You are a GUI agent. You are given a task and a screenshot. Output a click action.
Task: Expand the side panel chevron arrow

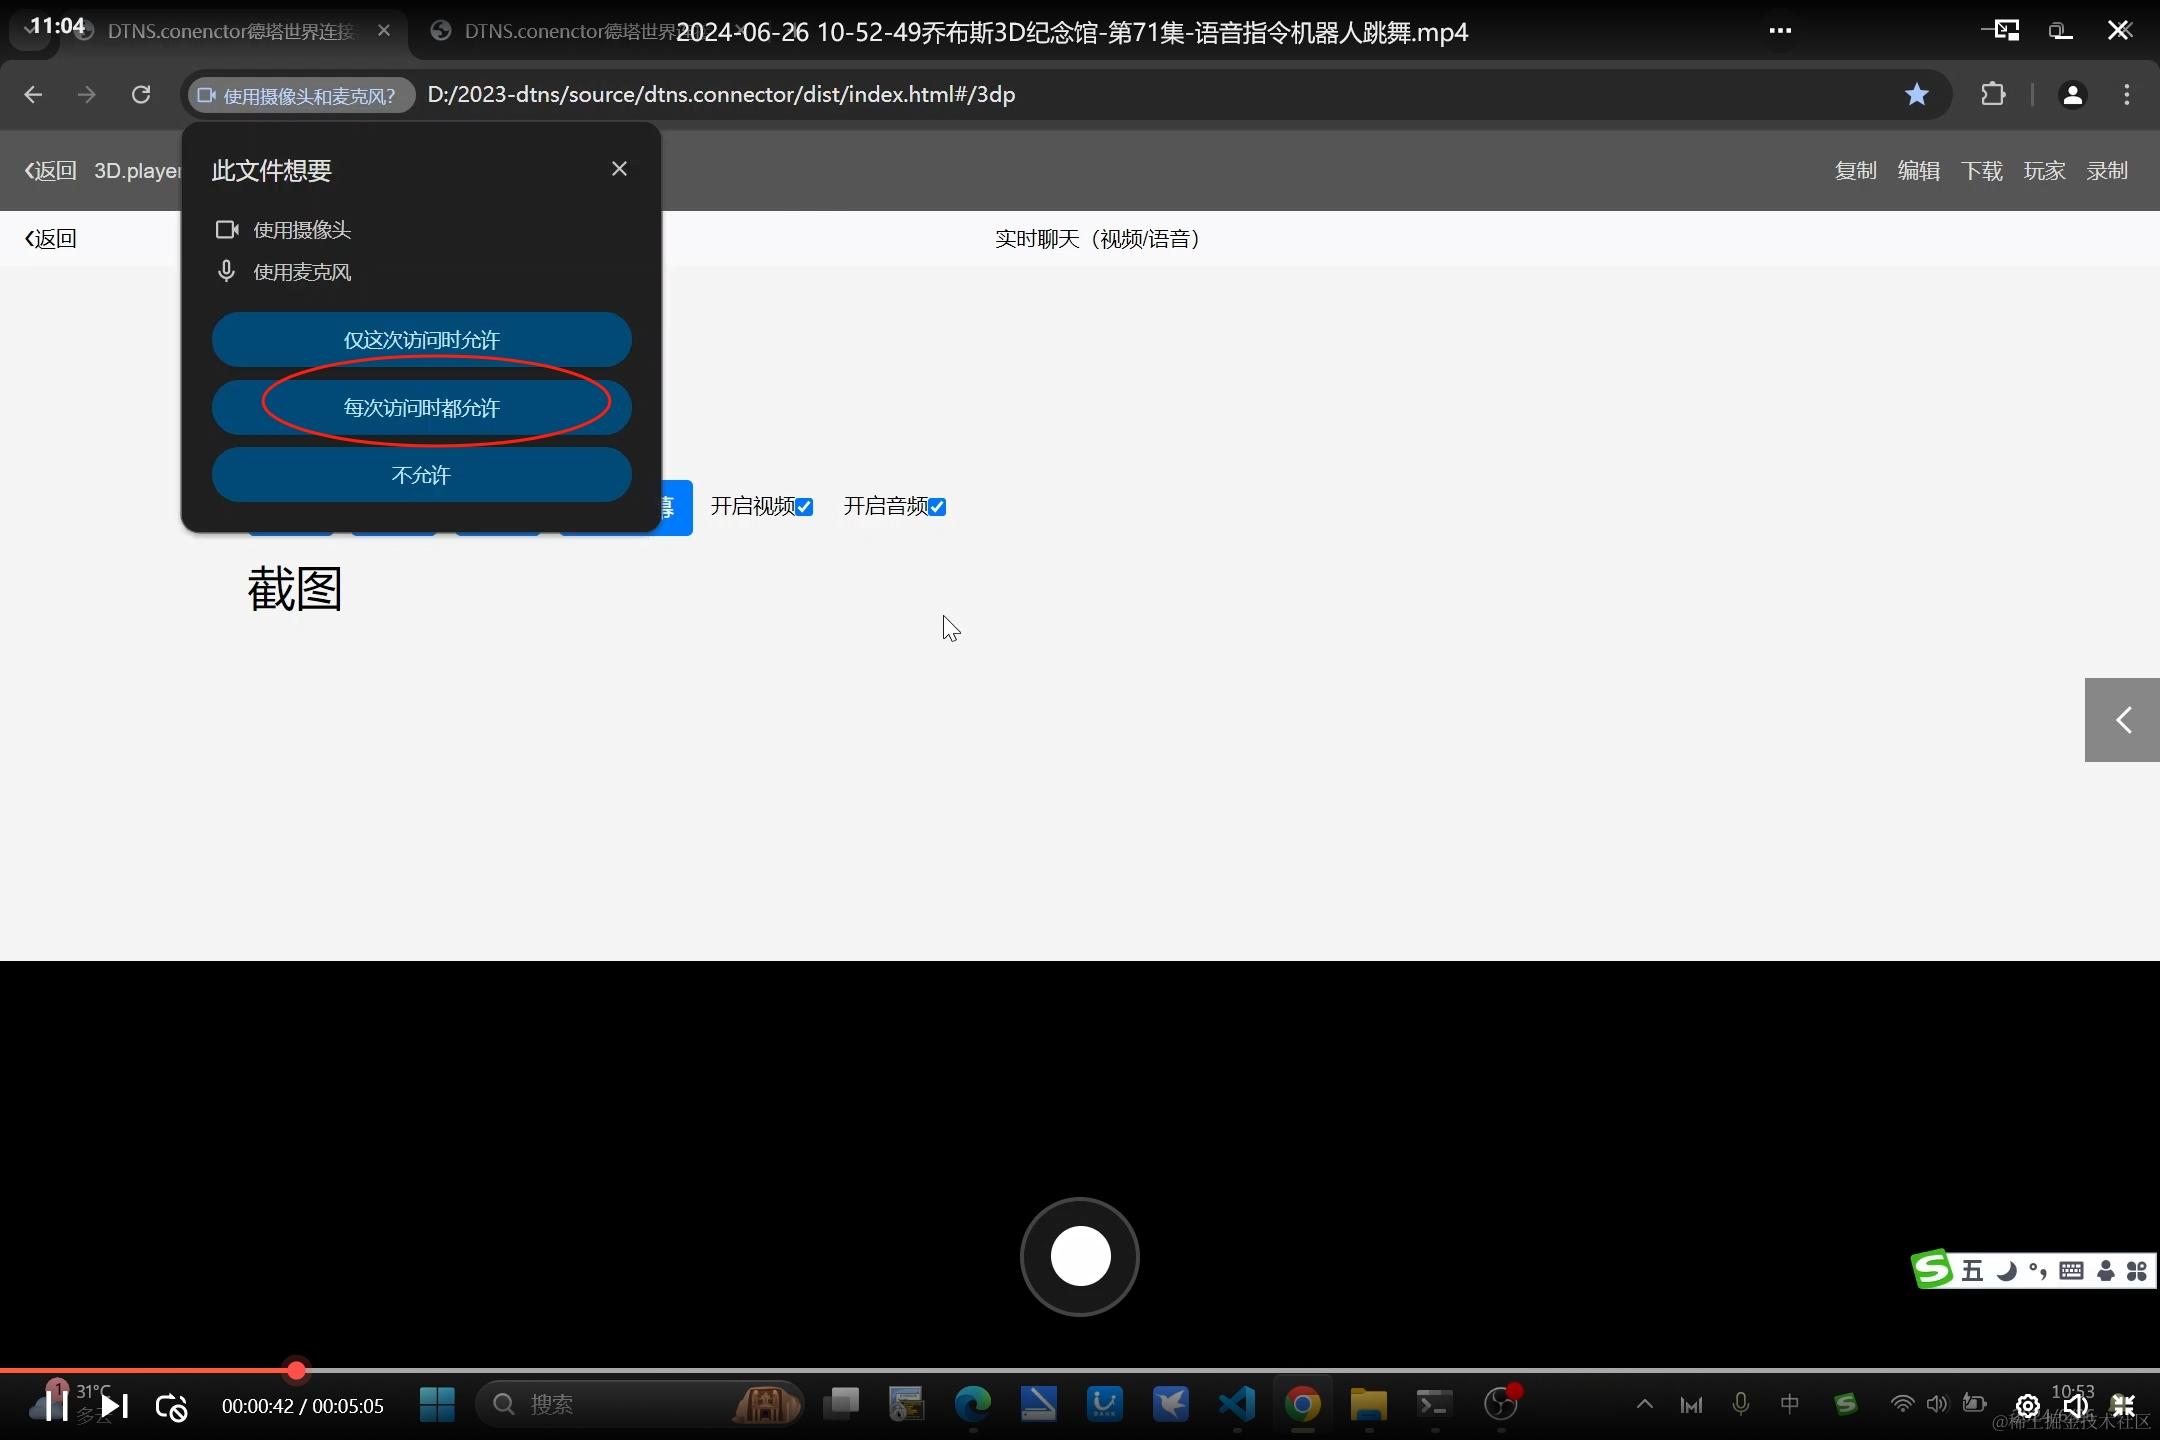[x=2122, y=720]
